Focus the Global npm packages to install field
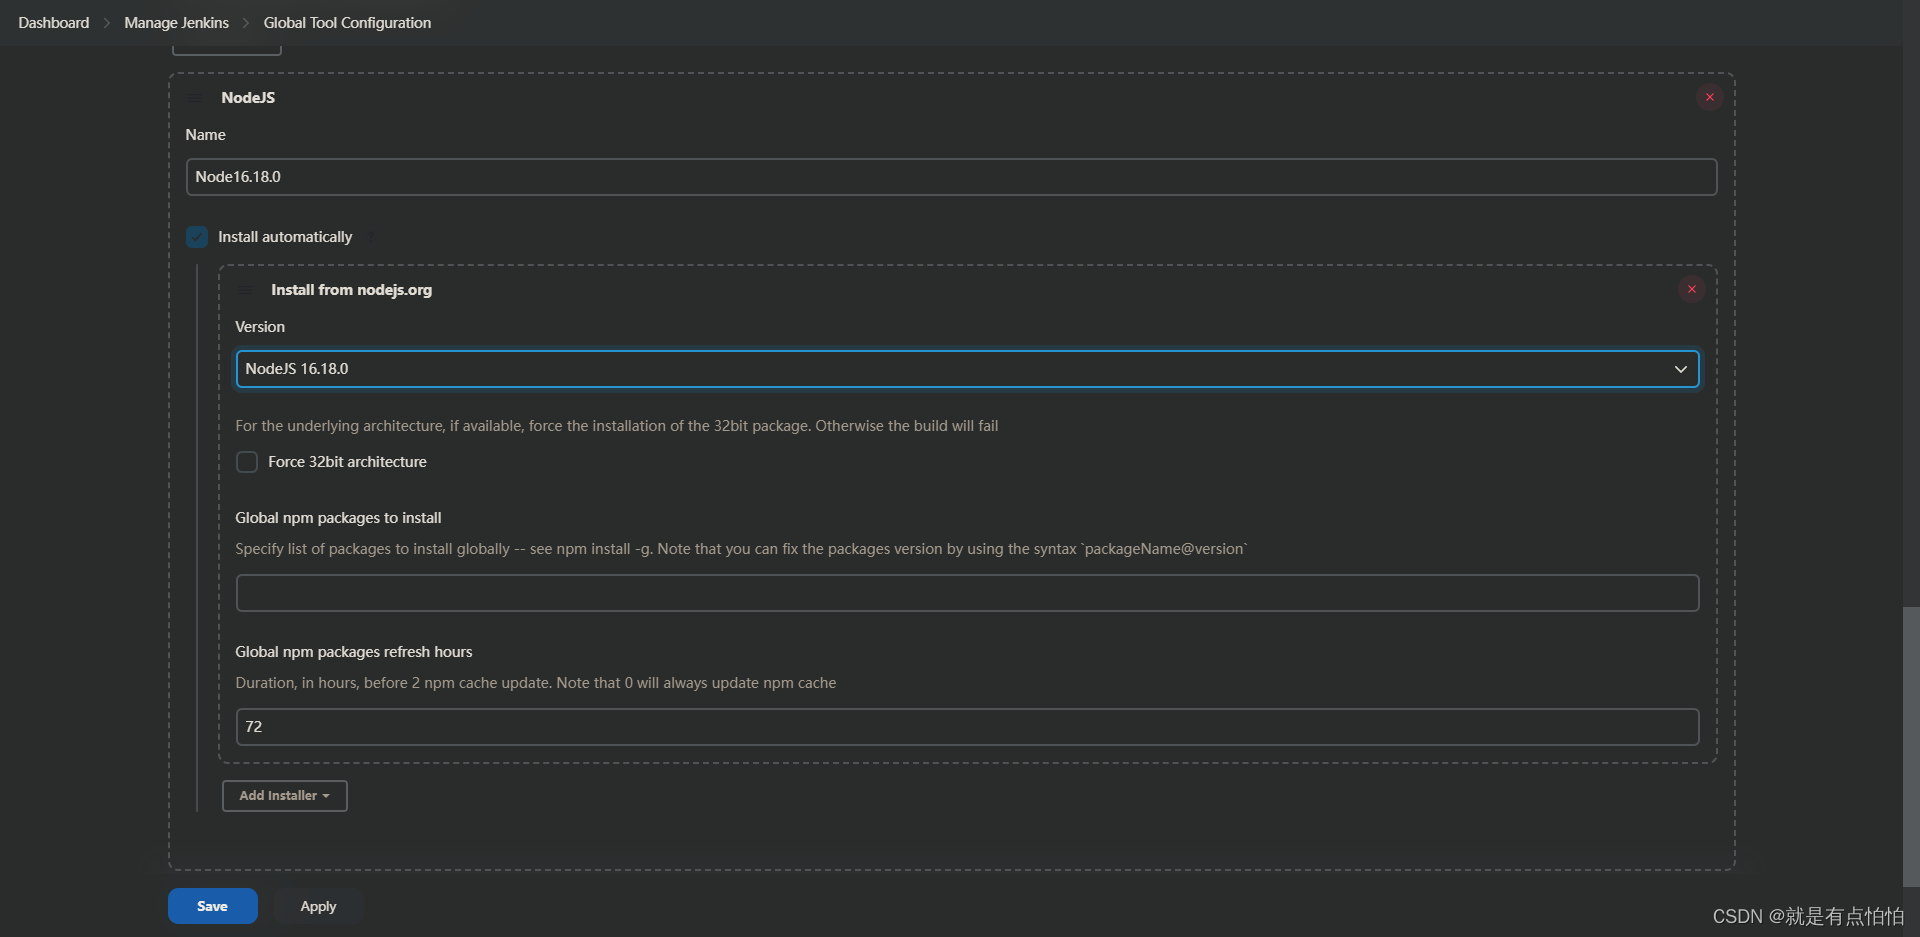Image resolution: width=1920 pixels, height=937 pixels. [967, 593]
